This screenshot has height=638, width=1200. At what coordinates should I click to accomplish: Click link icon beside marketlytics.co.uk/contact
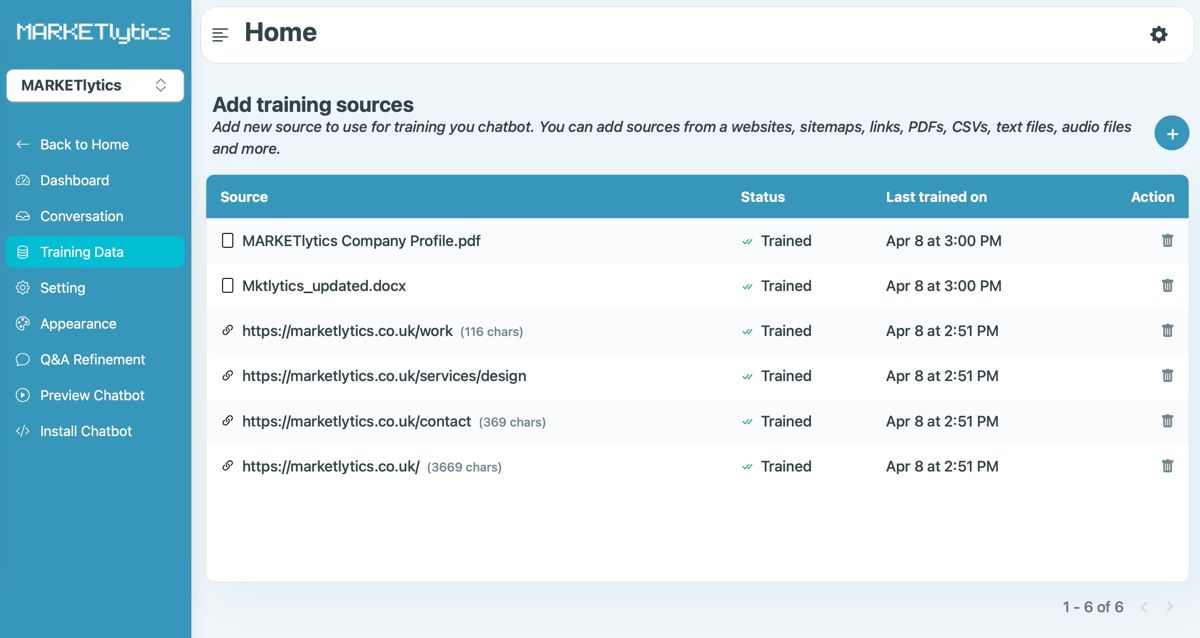pyautogui.click(x=228, y=421)
